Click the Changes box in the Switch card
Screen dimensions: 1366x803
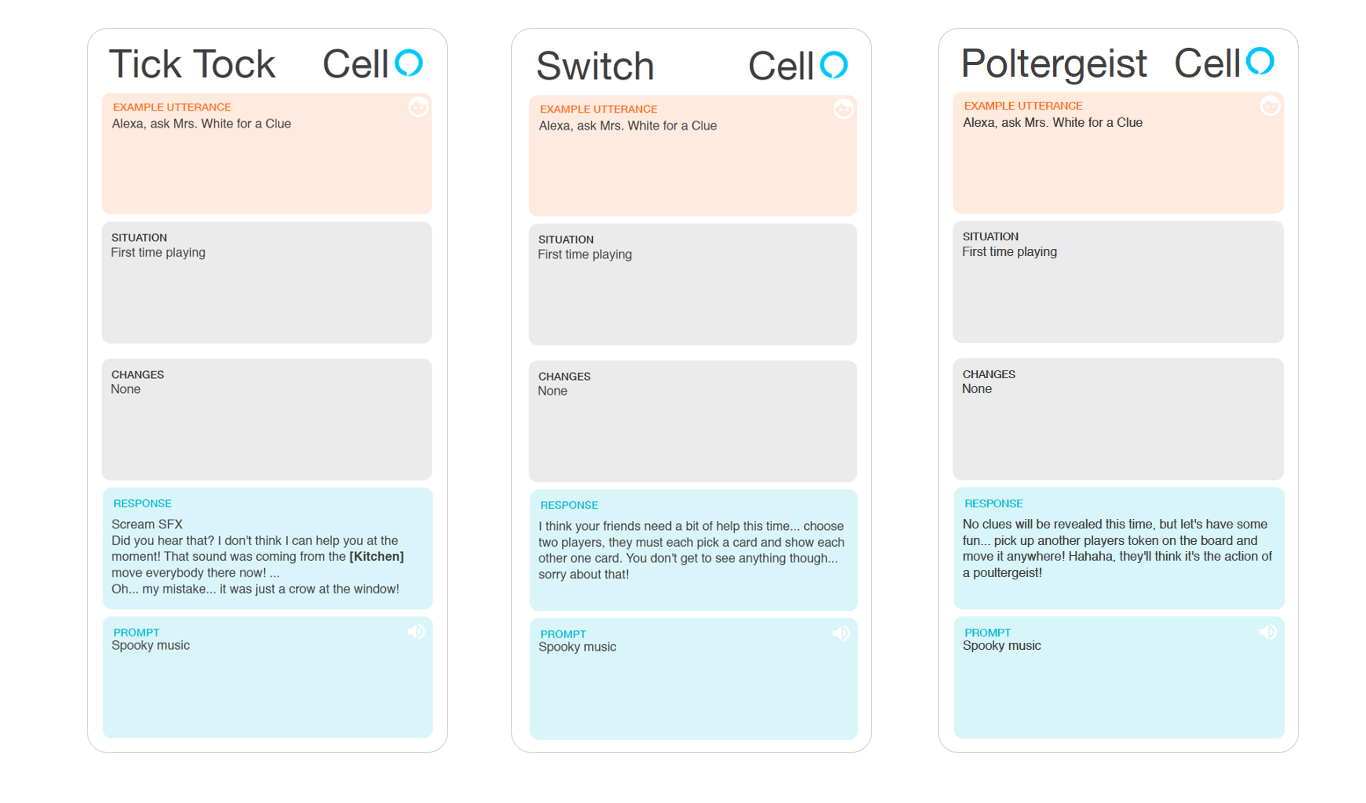[x=693, y=421]
